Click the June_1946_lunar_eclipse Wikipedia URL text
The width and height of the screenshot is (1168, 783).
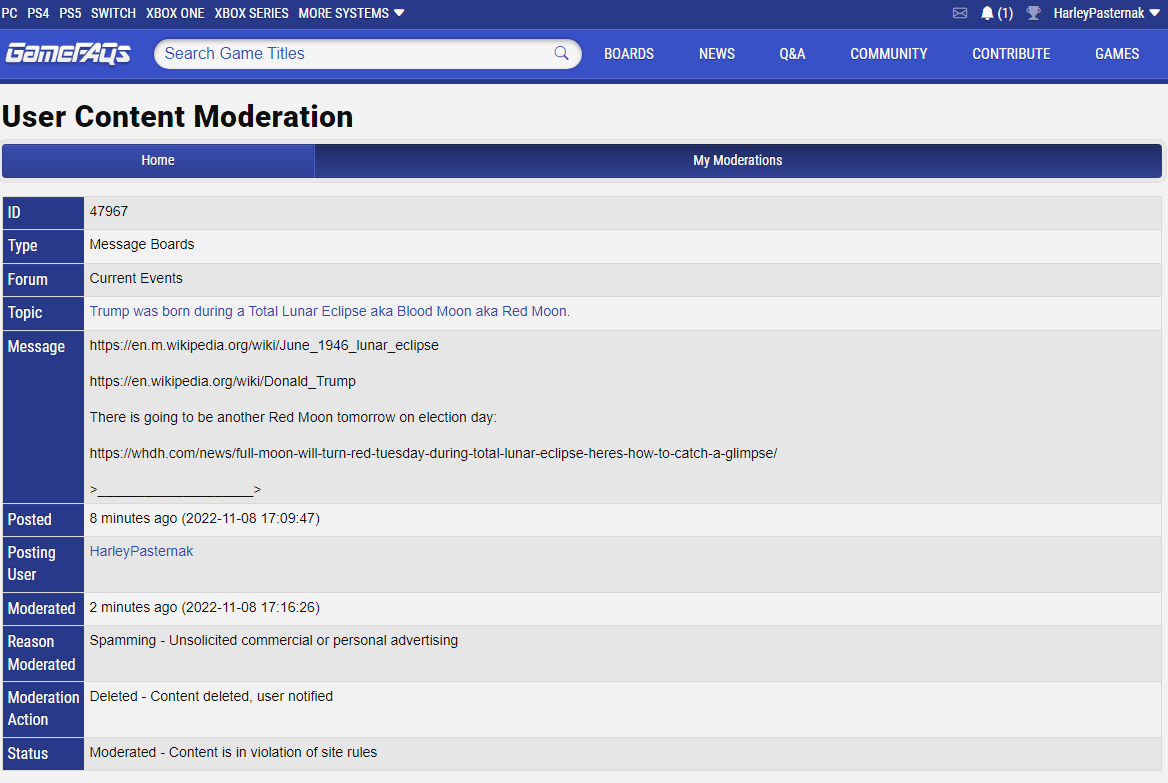(x=264, y=346)
